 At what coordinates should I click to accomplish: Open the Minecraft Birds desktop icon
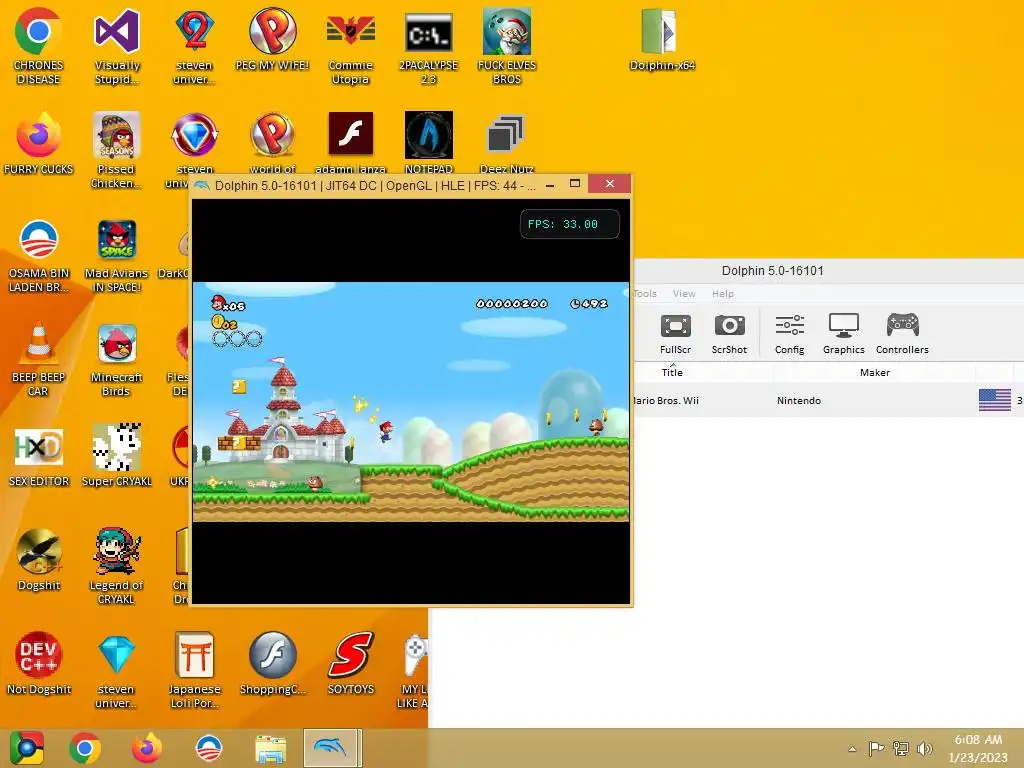pos(116,359)
